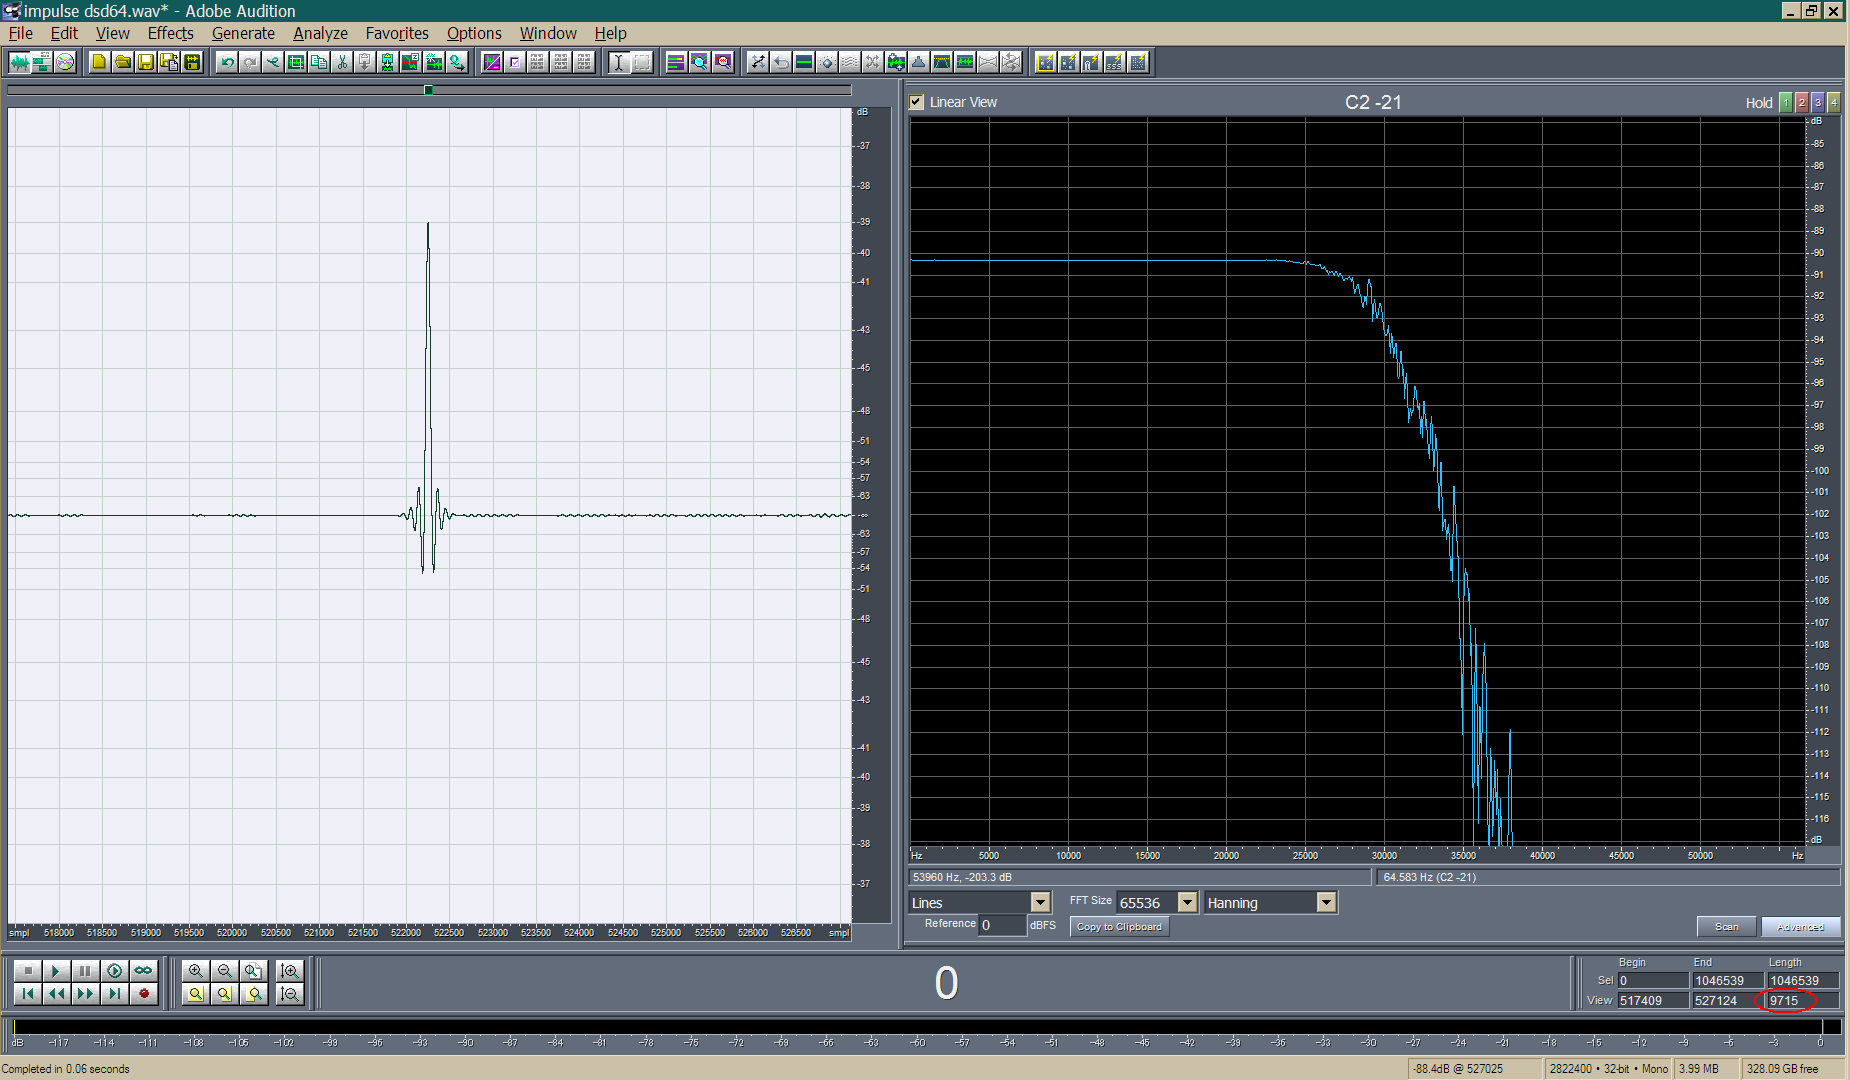Zoom out horizontally with magnifier minus
The width and height of the screenshot is (1850, 1080).
pos(225,971)
